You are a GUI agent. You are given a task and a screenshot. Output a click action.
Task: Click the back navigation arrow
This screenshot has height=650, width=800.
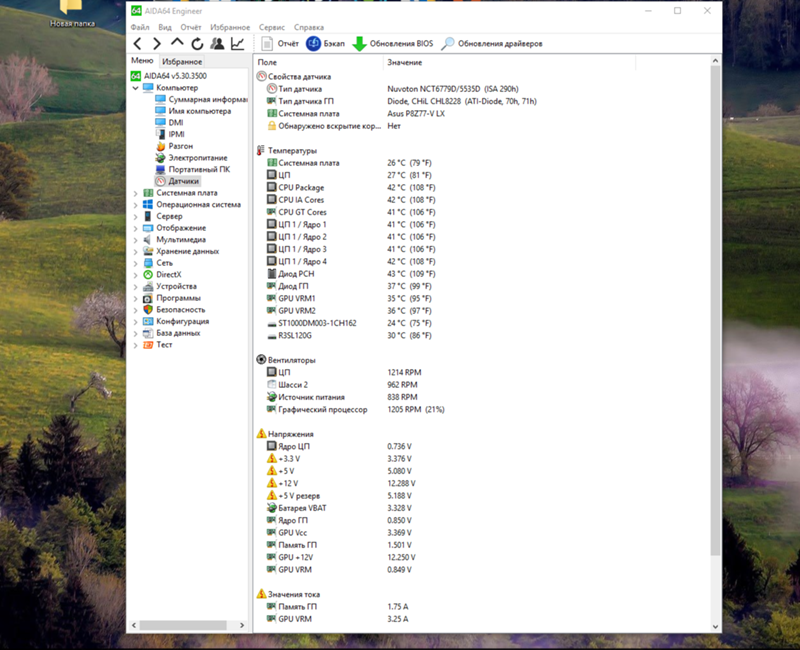(x=137, y=43)
